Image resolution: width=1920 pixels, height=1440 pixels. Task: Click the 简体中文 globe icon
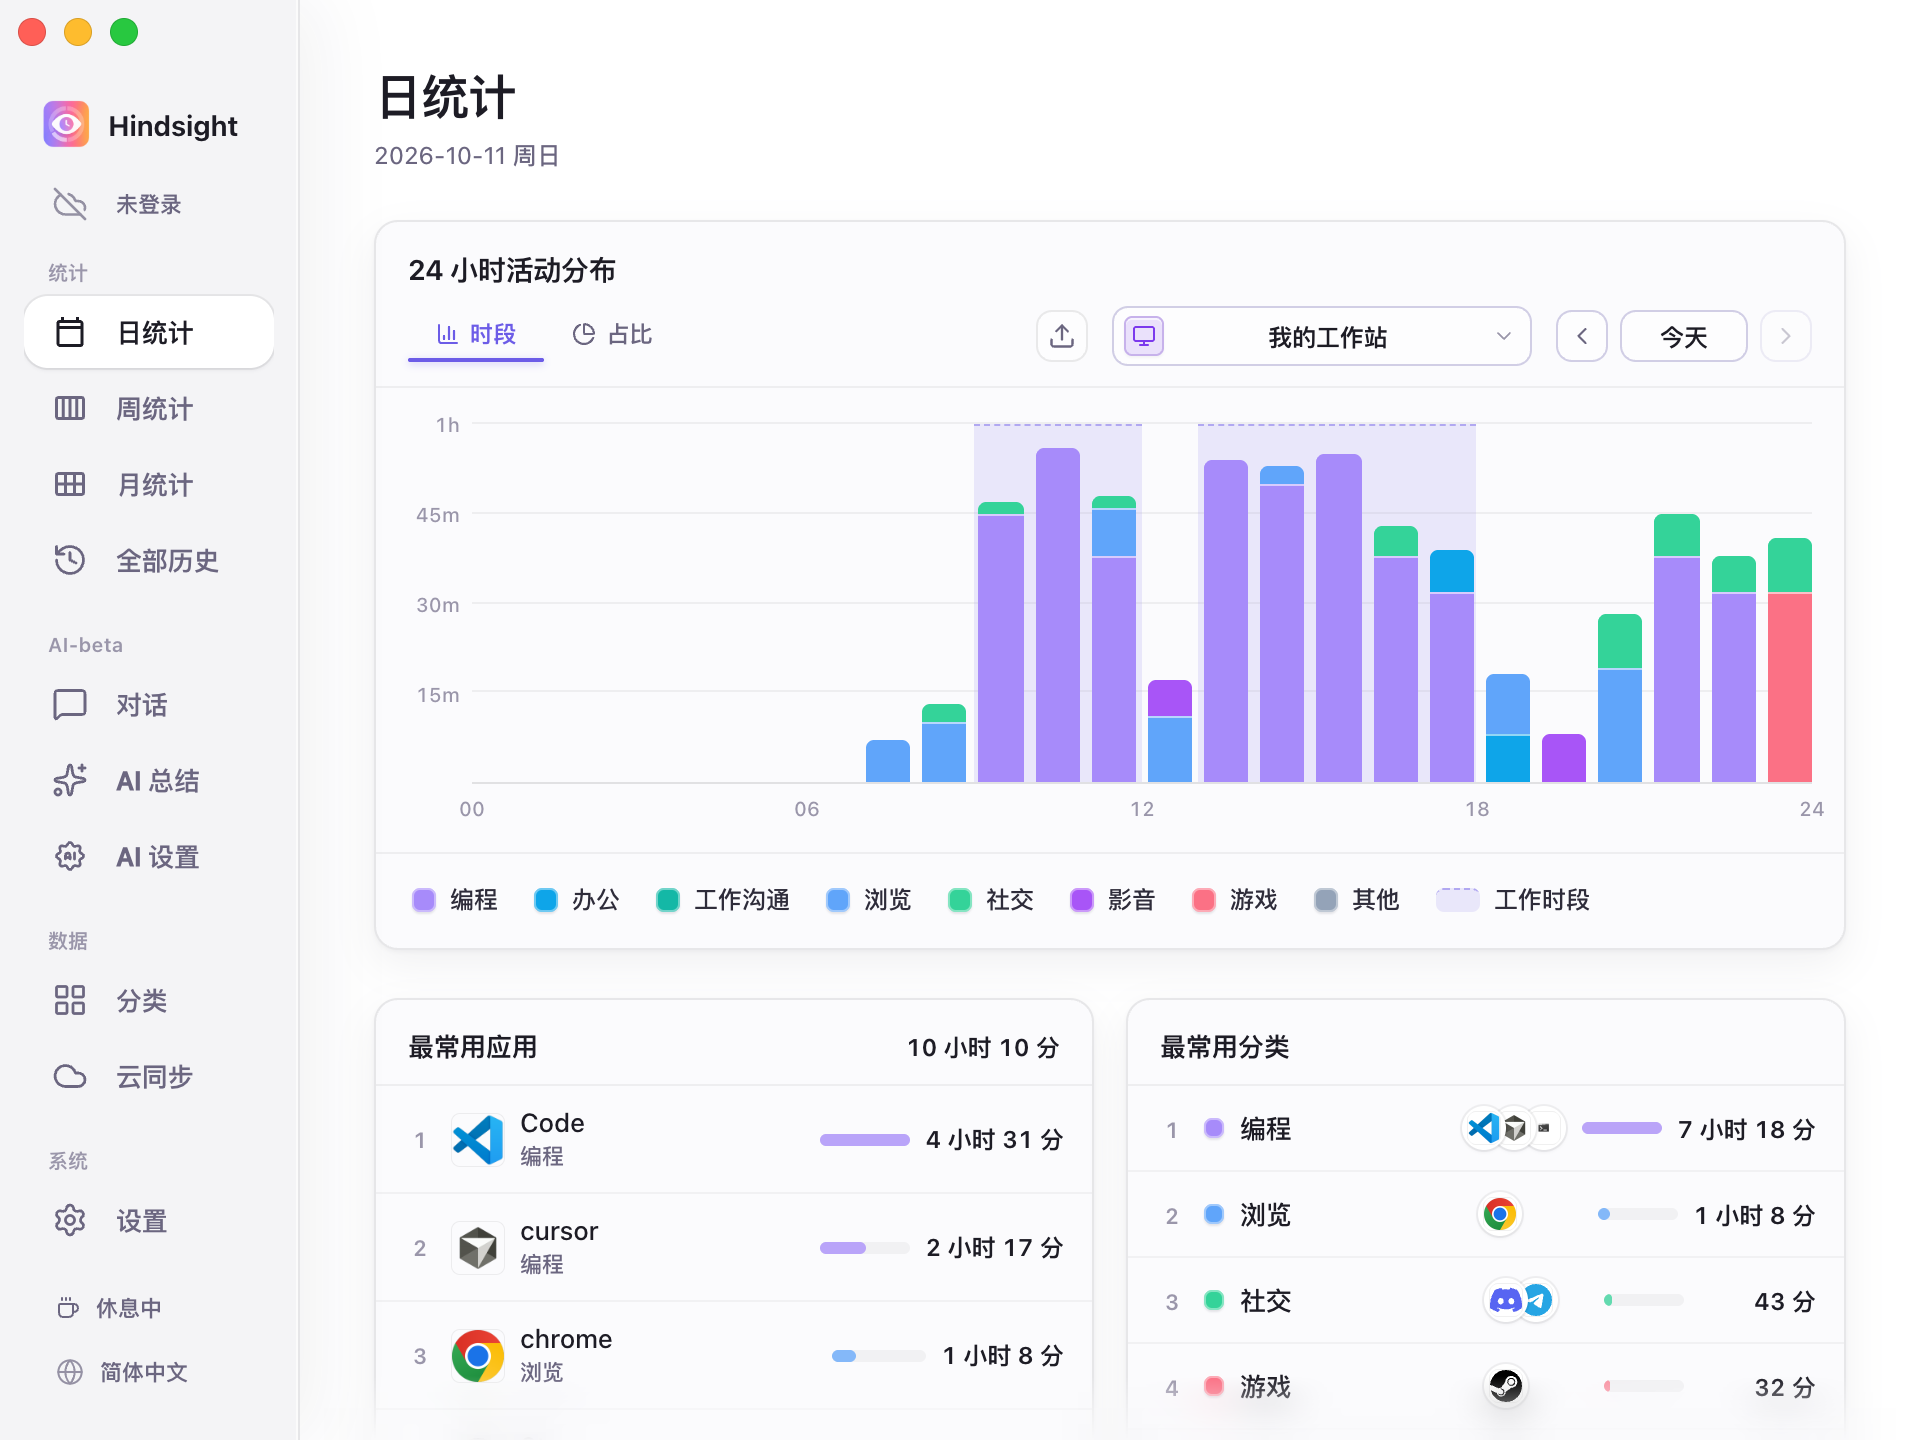point(70,1372)
